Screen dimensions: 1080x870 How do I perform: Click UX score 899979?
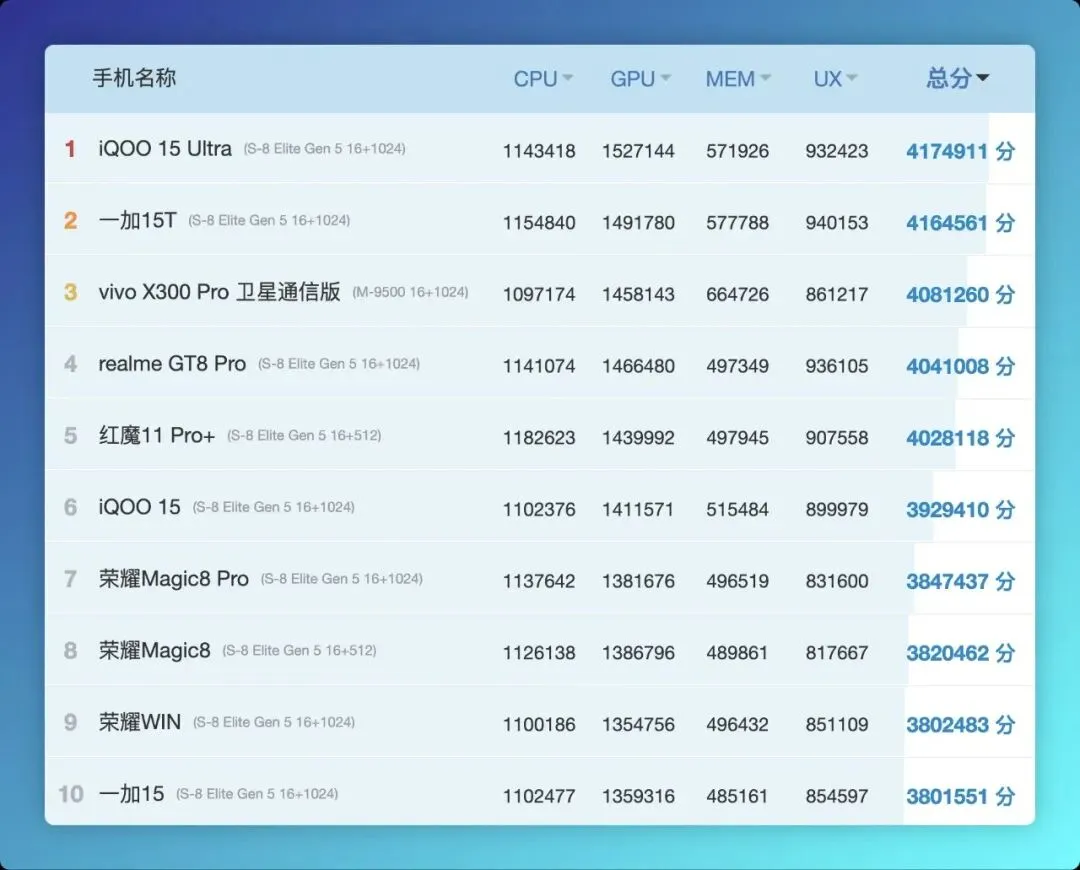point(836,509)
